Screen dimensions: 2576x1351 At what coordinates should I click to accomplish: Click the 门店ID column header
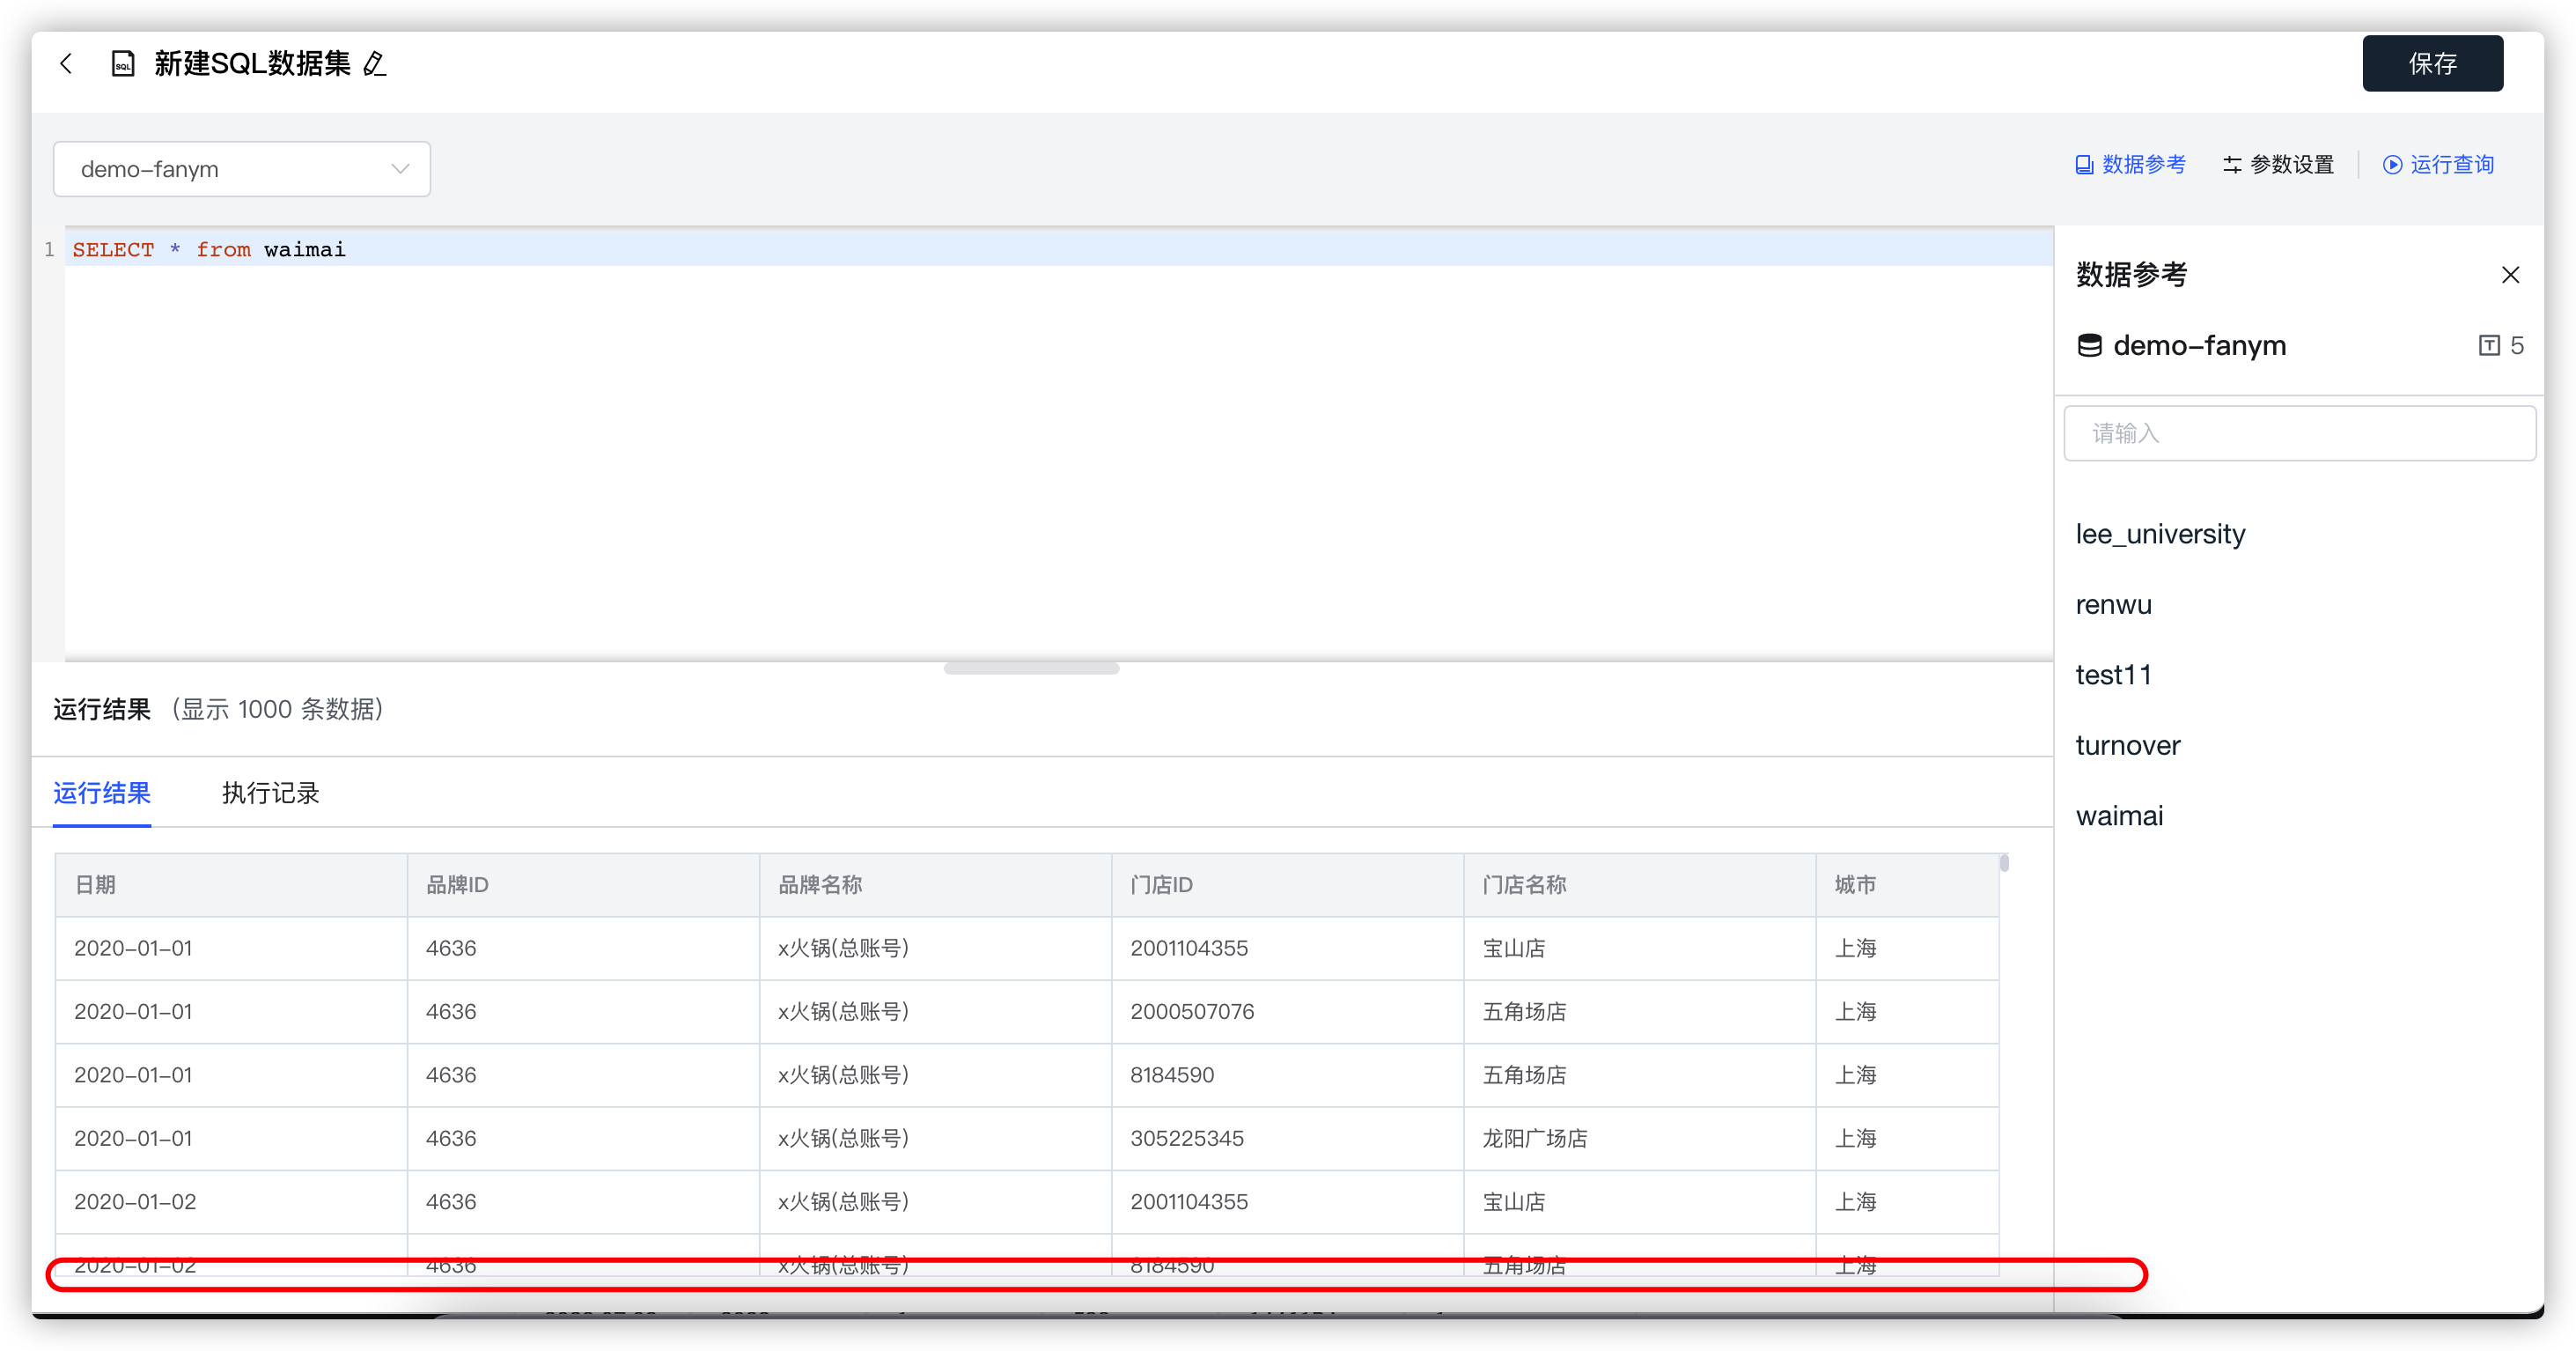pos(1287,885)
